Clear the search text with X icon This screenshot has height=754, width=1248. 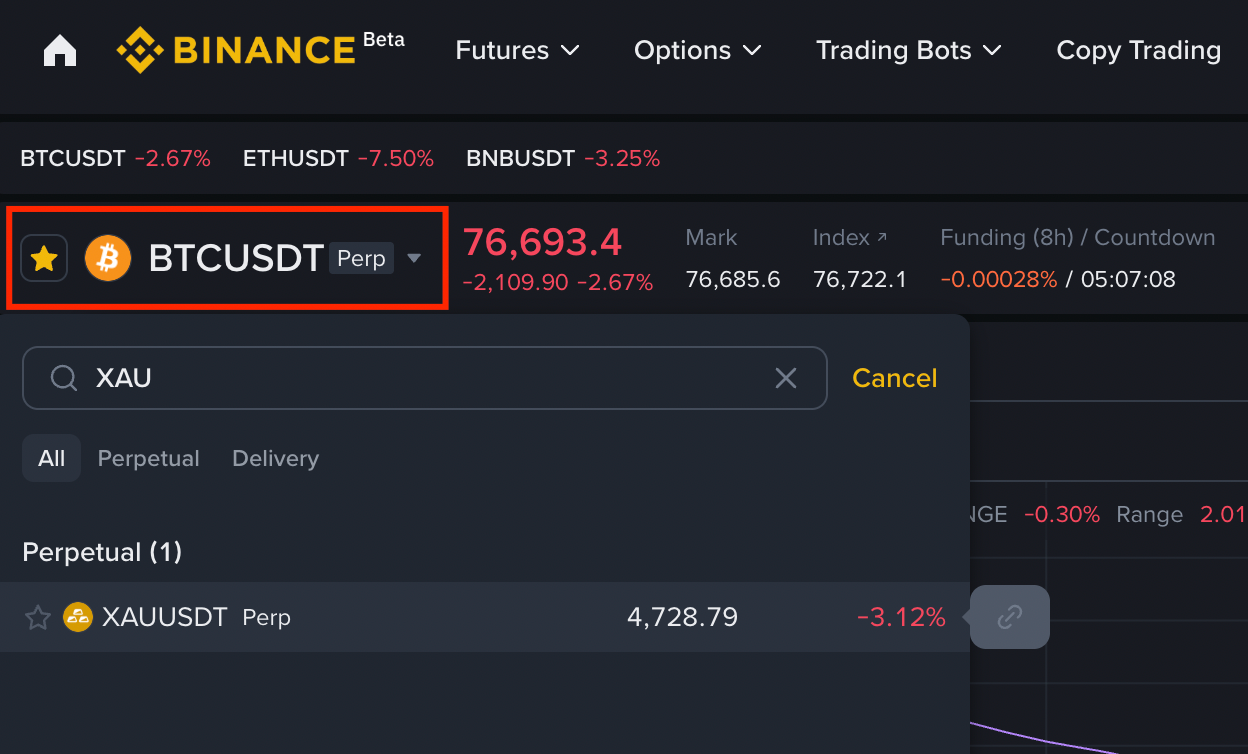(786, 378)
